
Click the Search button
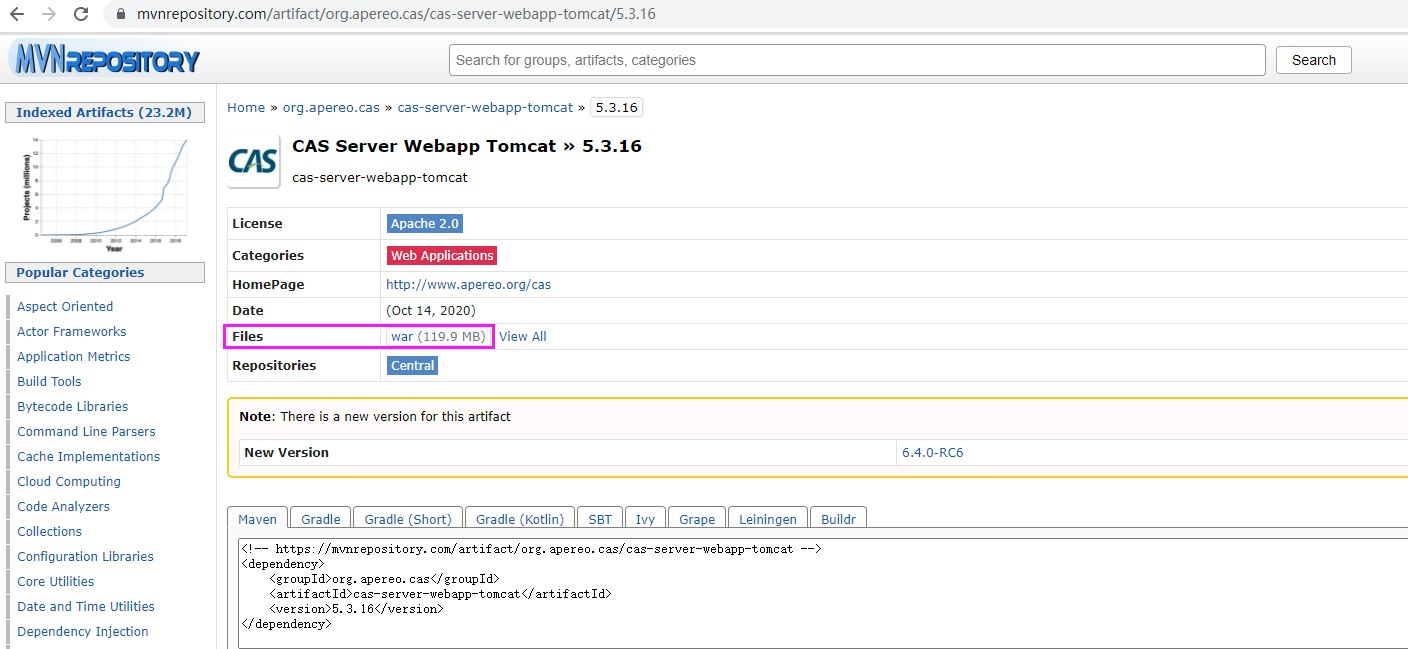coord(1313,60)
